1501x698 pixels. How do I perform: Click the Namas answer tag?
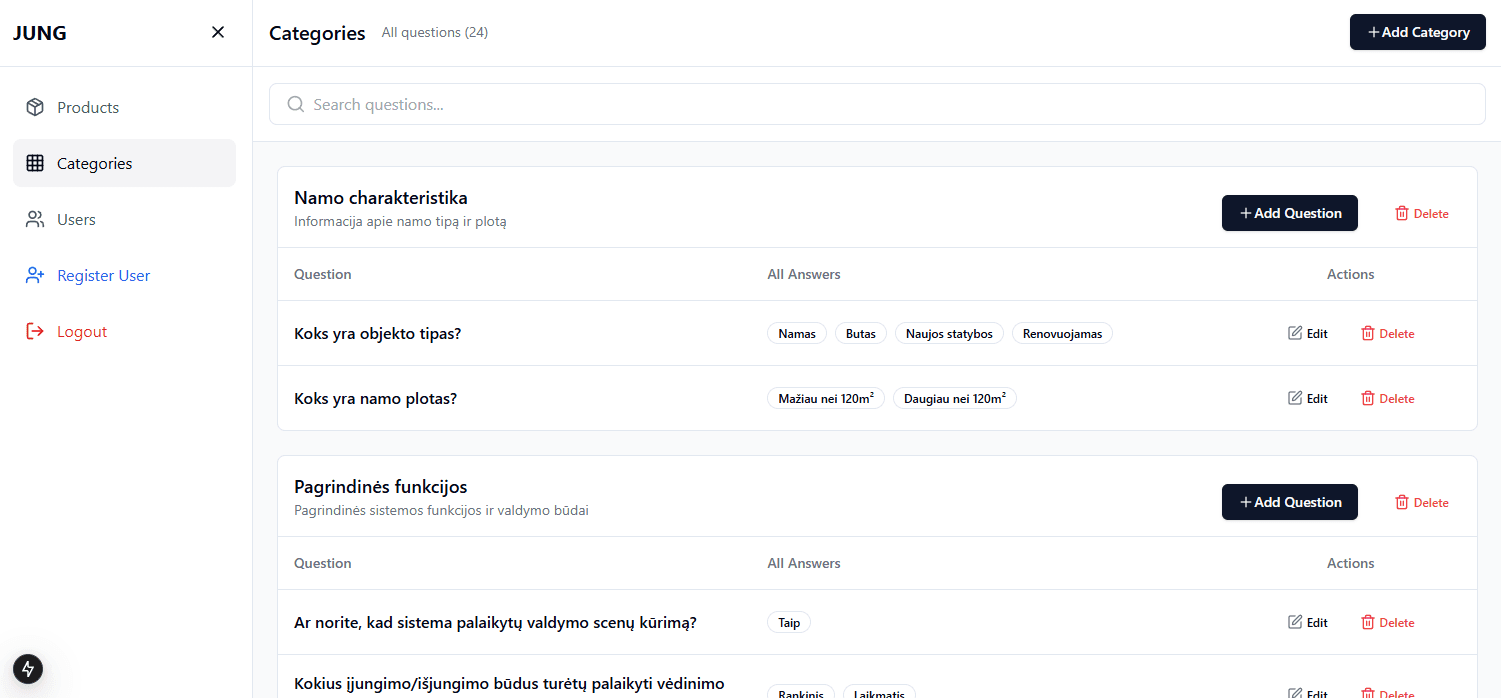pyautogui.click(x=797, y=333)
